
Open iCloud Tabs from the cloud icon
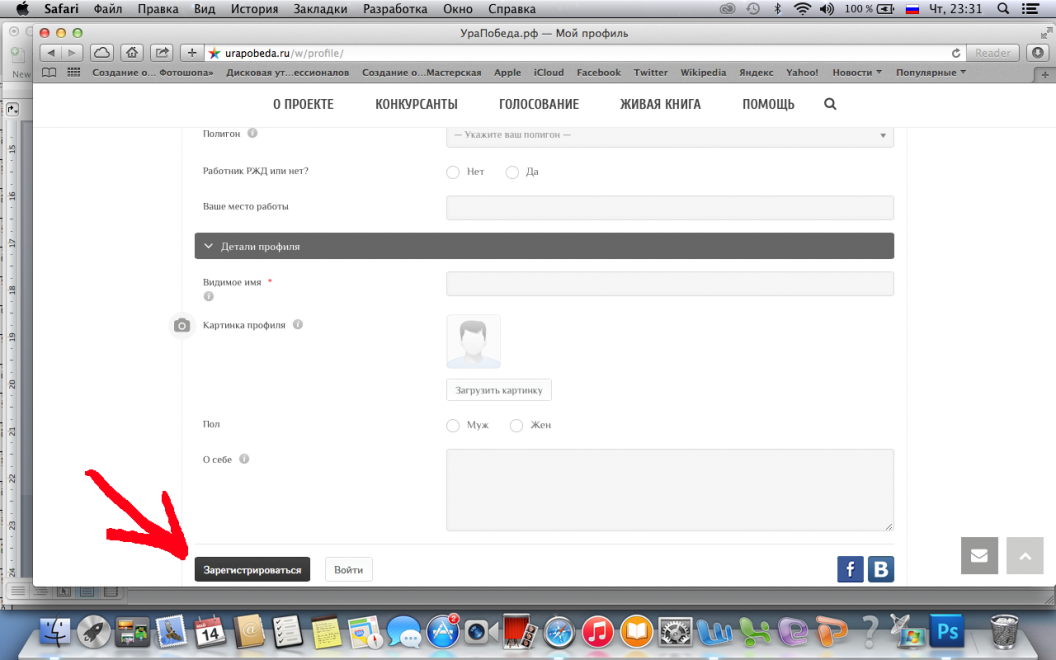coord(102,53)
